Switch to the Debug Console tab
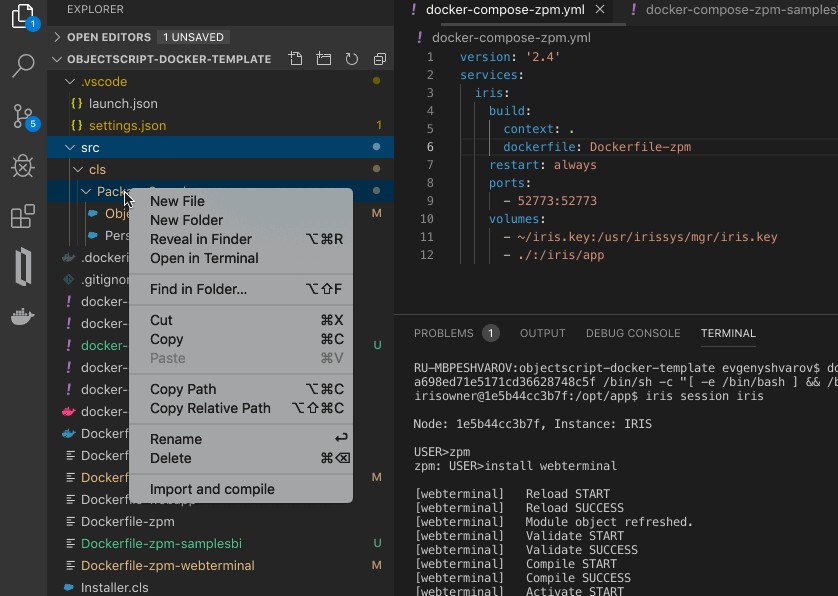This screenshot has width=838, height=596. 633,333
